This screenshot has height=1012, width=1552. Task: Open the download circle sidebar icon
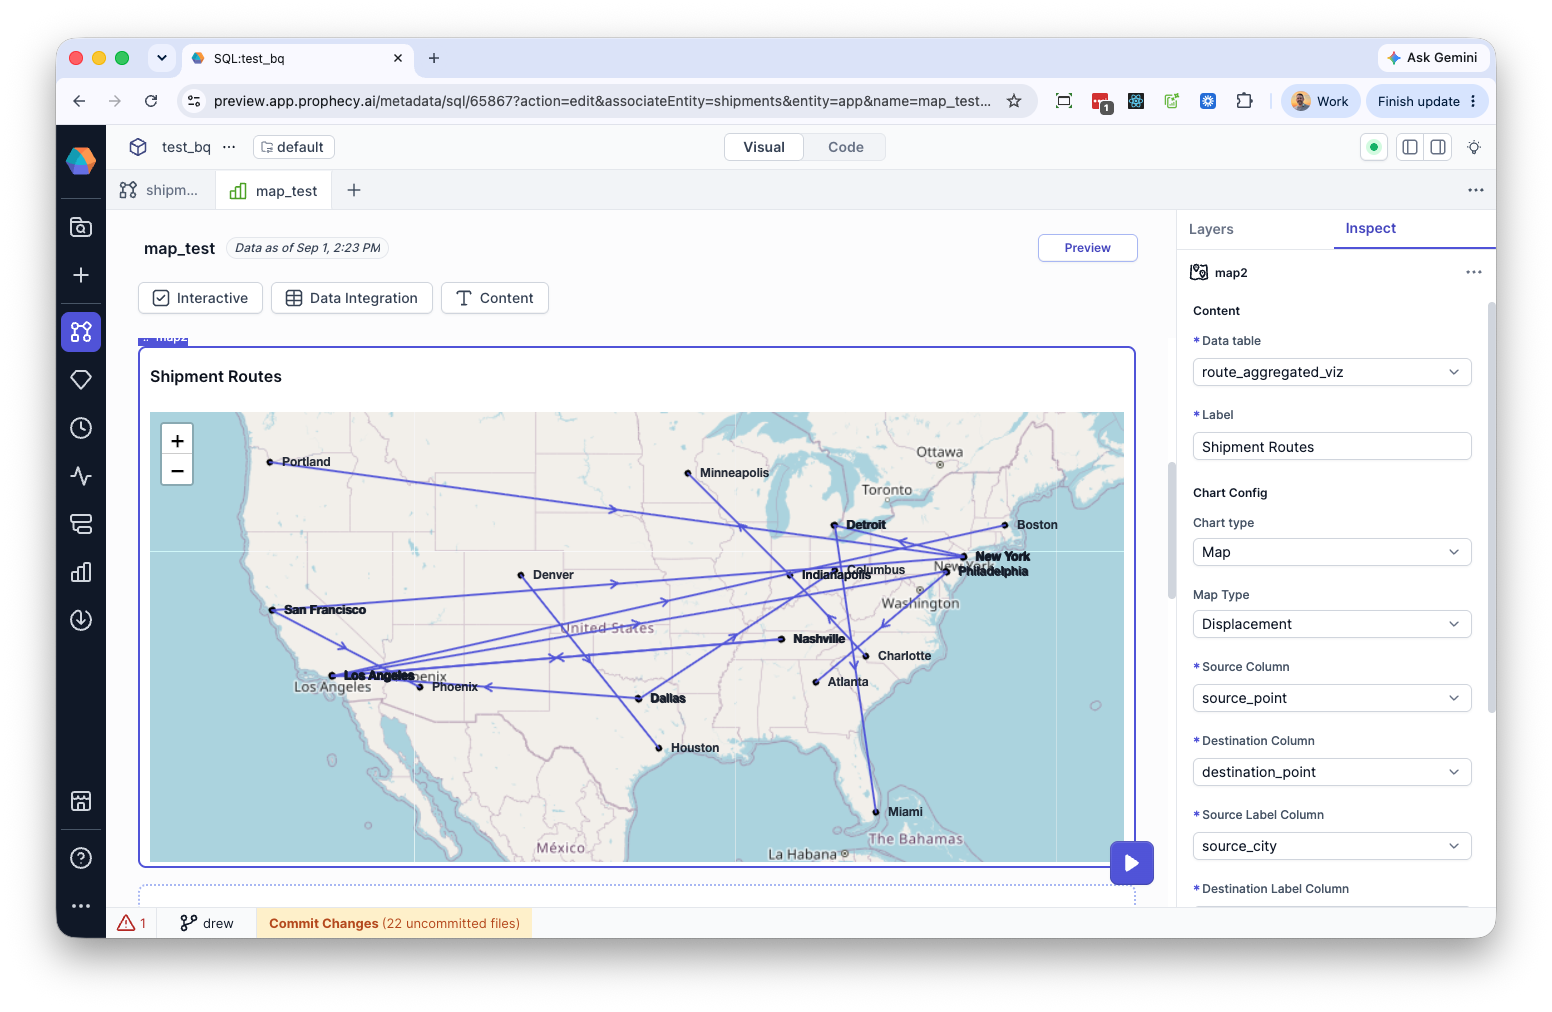[x=81, y=620]
